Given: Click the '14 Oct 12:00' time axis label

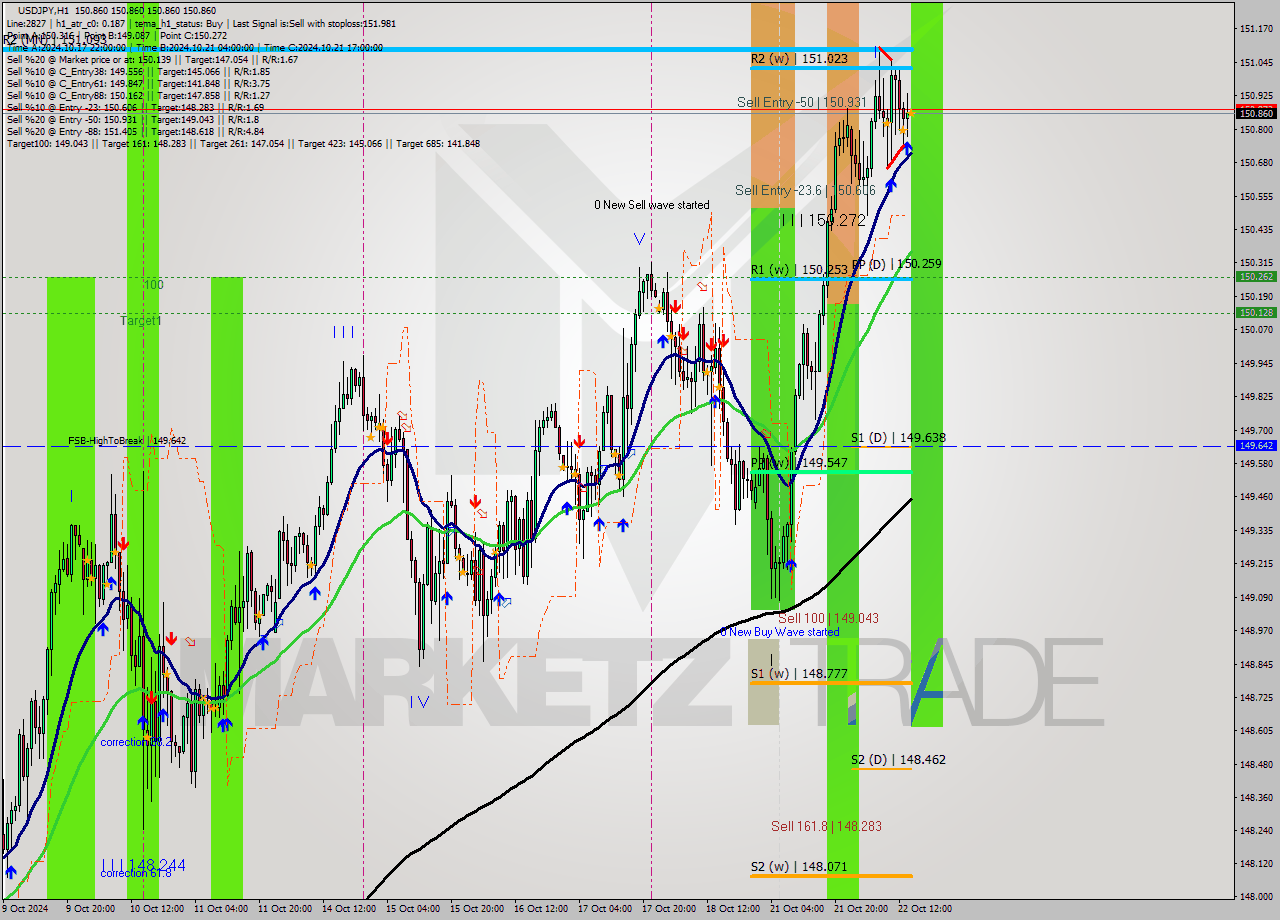Looking at the screenshot, I should click(x=349, y=909).
